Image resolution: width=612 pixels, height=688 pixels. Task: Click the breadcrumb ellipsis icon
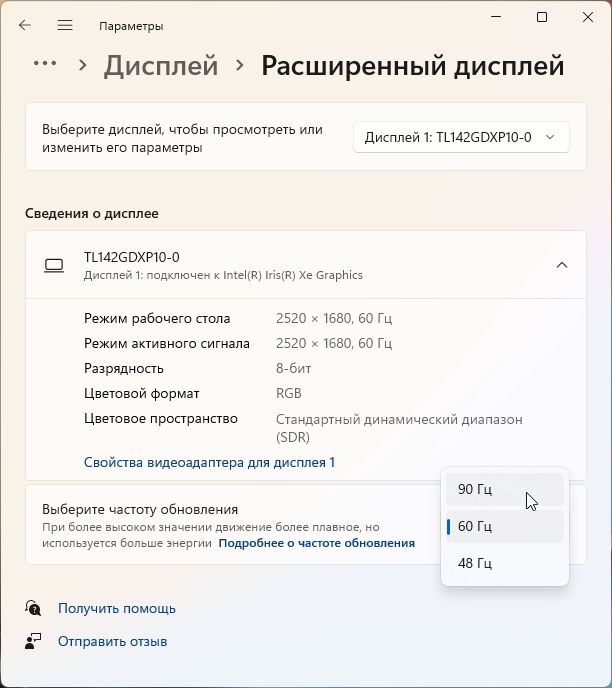click(45, 64)
